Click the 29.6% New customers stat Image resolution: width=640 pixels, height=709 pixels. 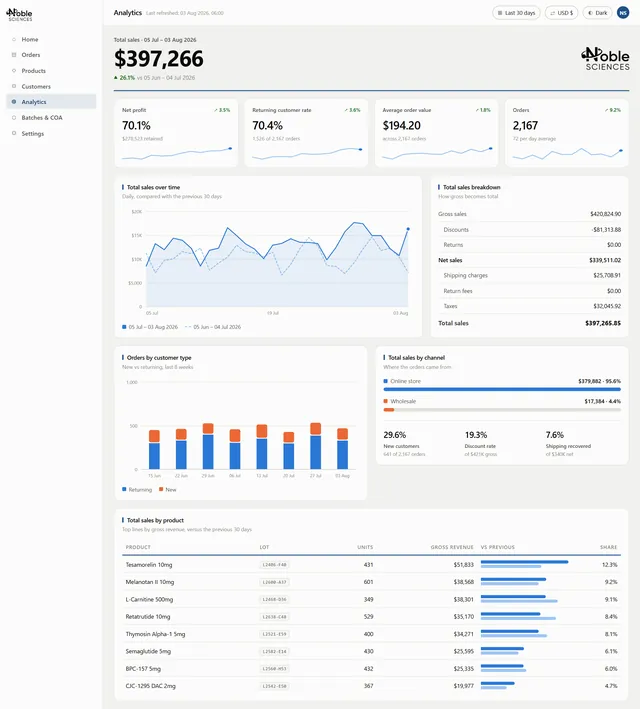click(x=404, y=444)
